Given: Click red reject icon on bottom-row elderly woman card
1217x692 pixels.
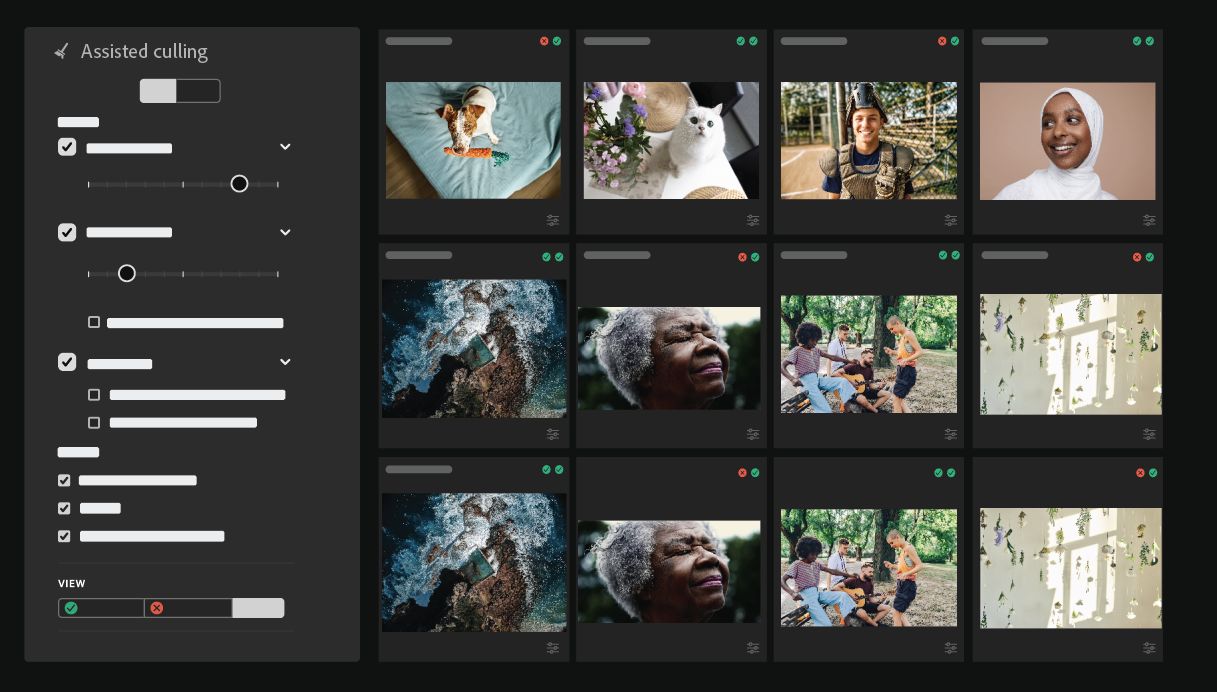Looking at the screenshot, I should (742, 472).
